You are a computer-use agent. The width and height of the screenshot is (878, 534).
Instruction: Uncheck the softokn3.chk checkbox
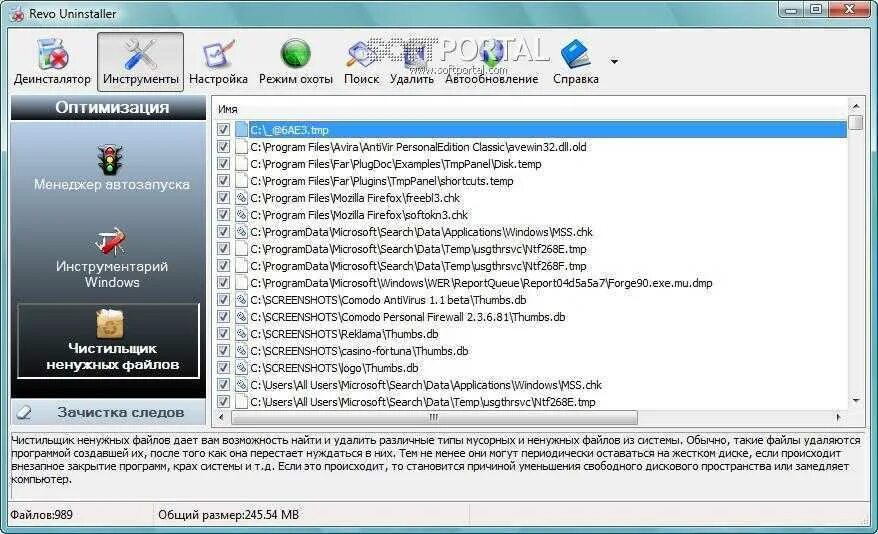[x=223, y=215]
